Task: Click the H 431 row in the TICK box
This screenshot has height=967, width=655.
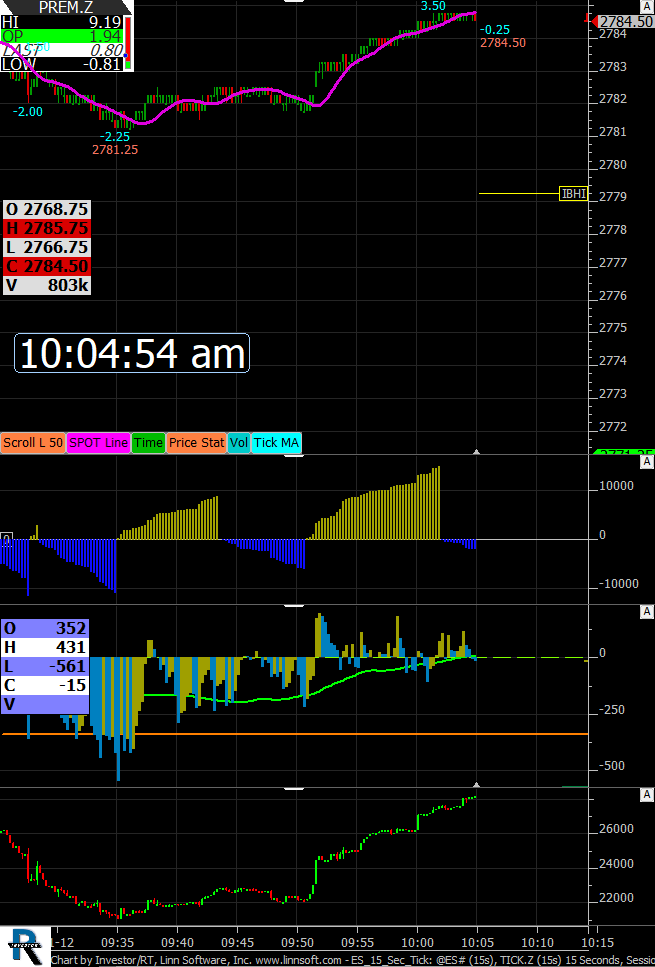Action: [x=45, y=647]
